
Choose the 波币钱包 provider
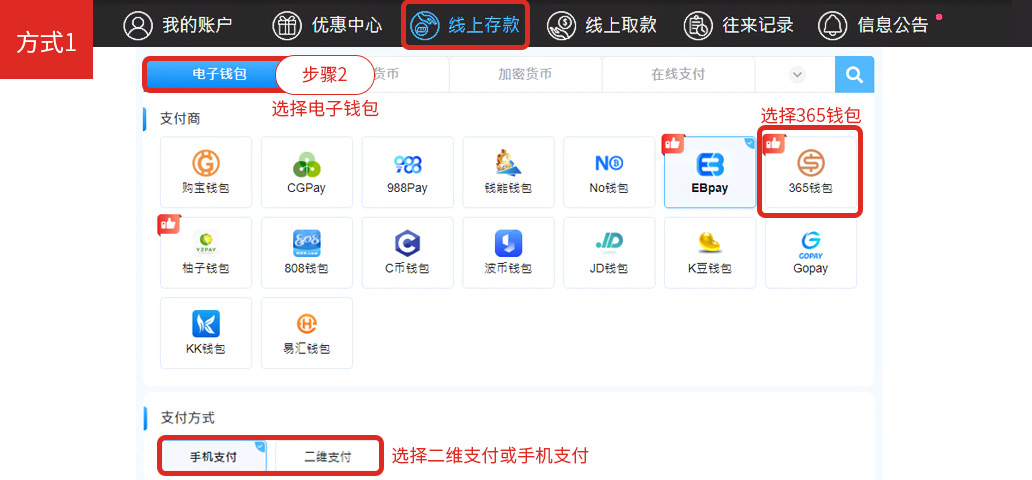coord(508,253)
